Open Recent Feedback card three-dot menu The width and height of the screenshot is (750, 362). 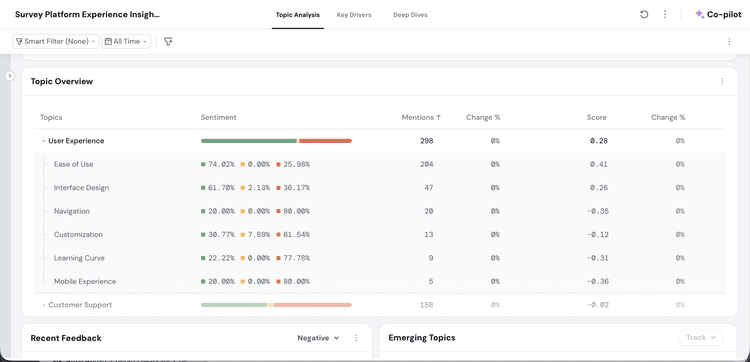coord(356,338)
